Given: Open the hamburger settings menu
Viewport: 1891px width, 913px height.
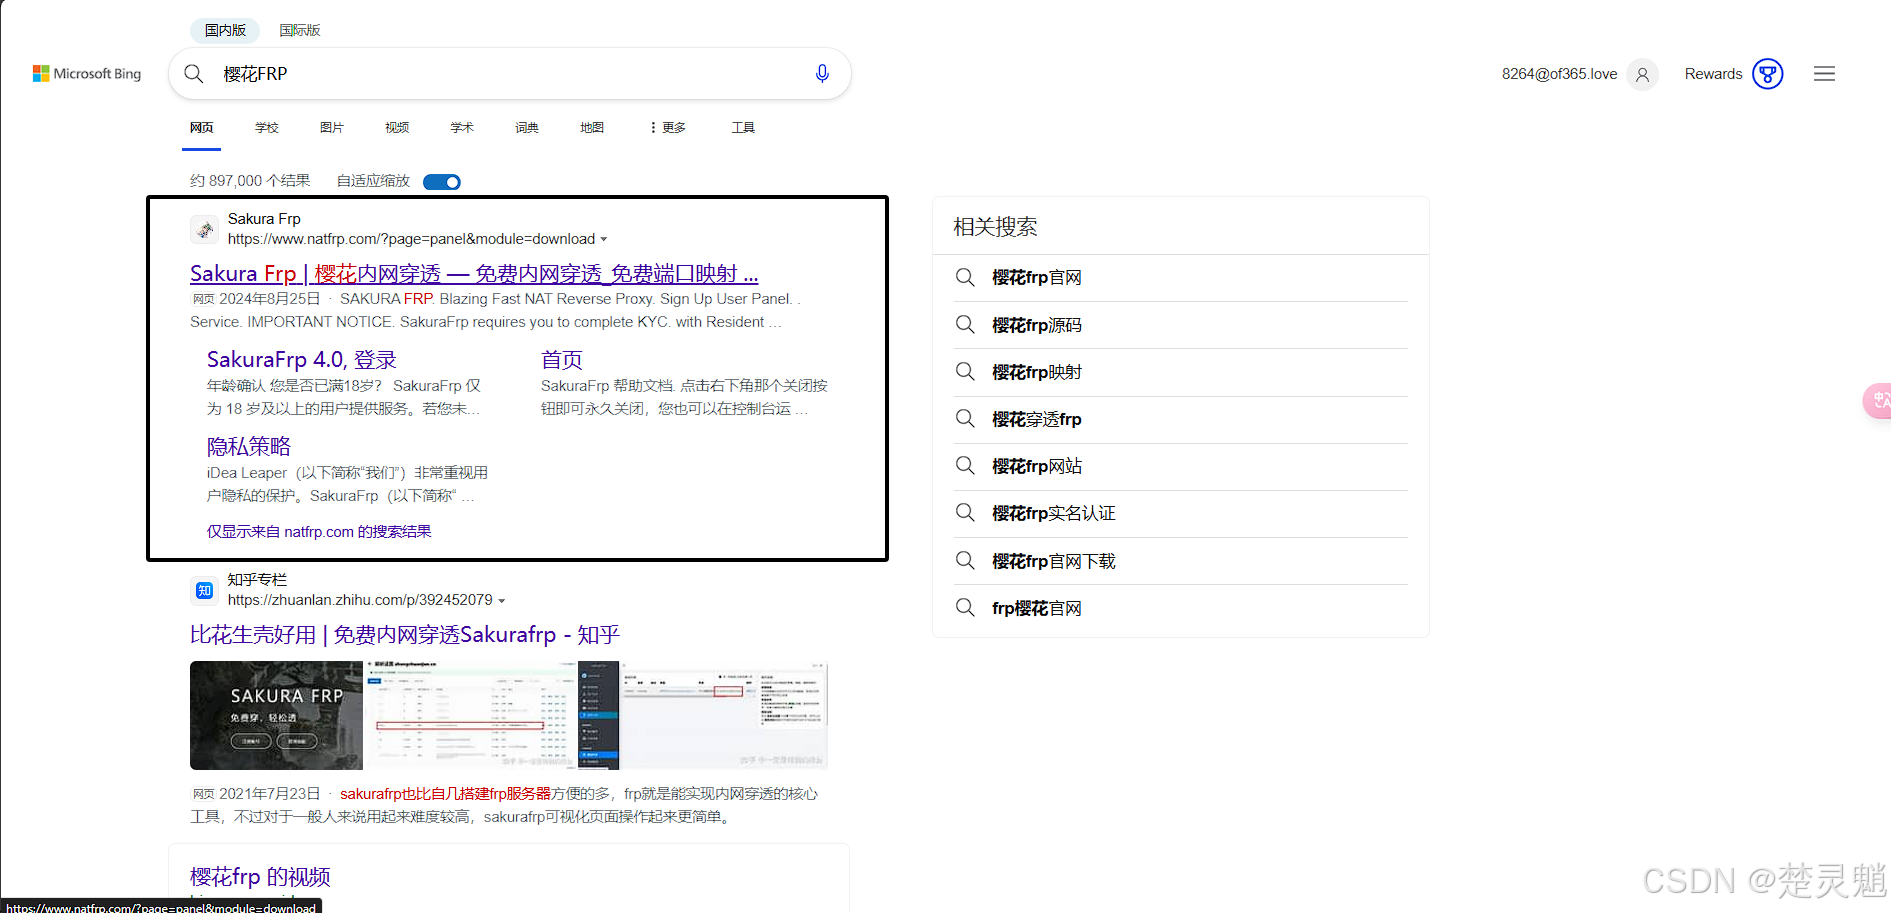Looking at the screenshot, I should click(1824, 74).
